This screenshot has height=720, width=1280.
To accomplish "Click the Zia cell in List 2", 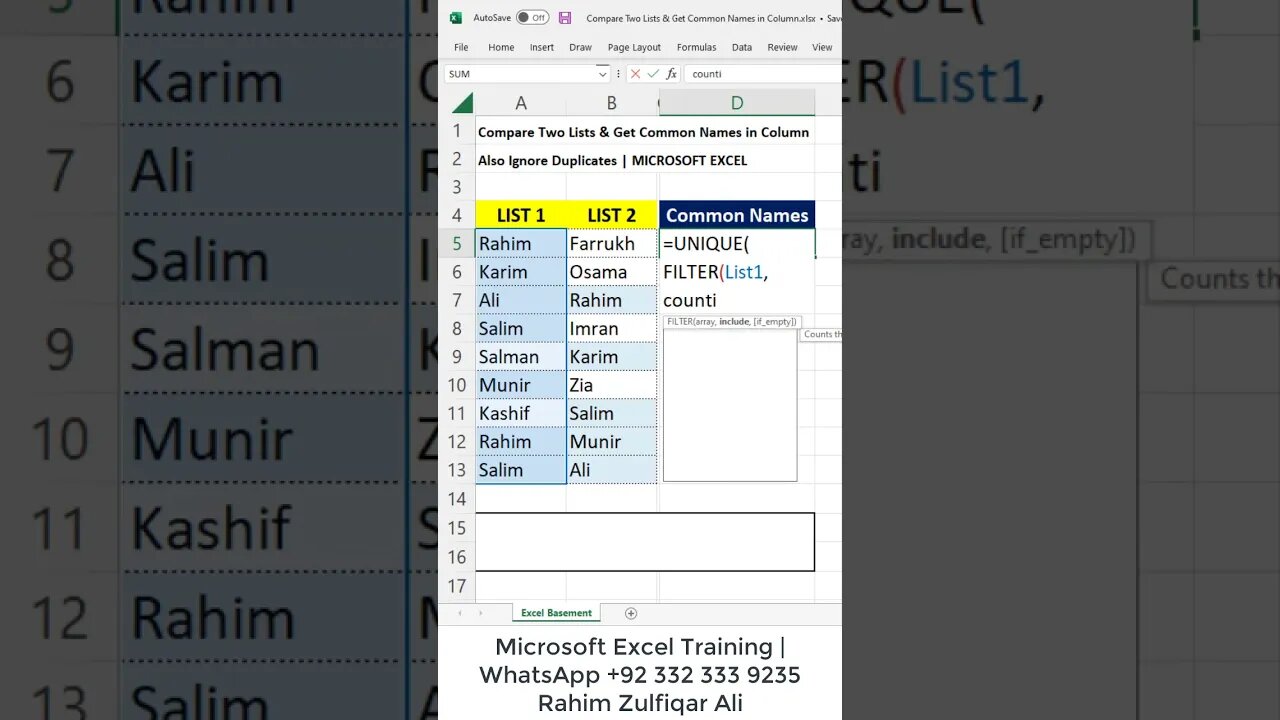I will (x=611, y=385).
